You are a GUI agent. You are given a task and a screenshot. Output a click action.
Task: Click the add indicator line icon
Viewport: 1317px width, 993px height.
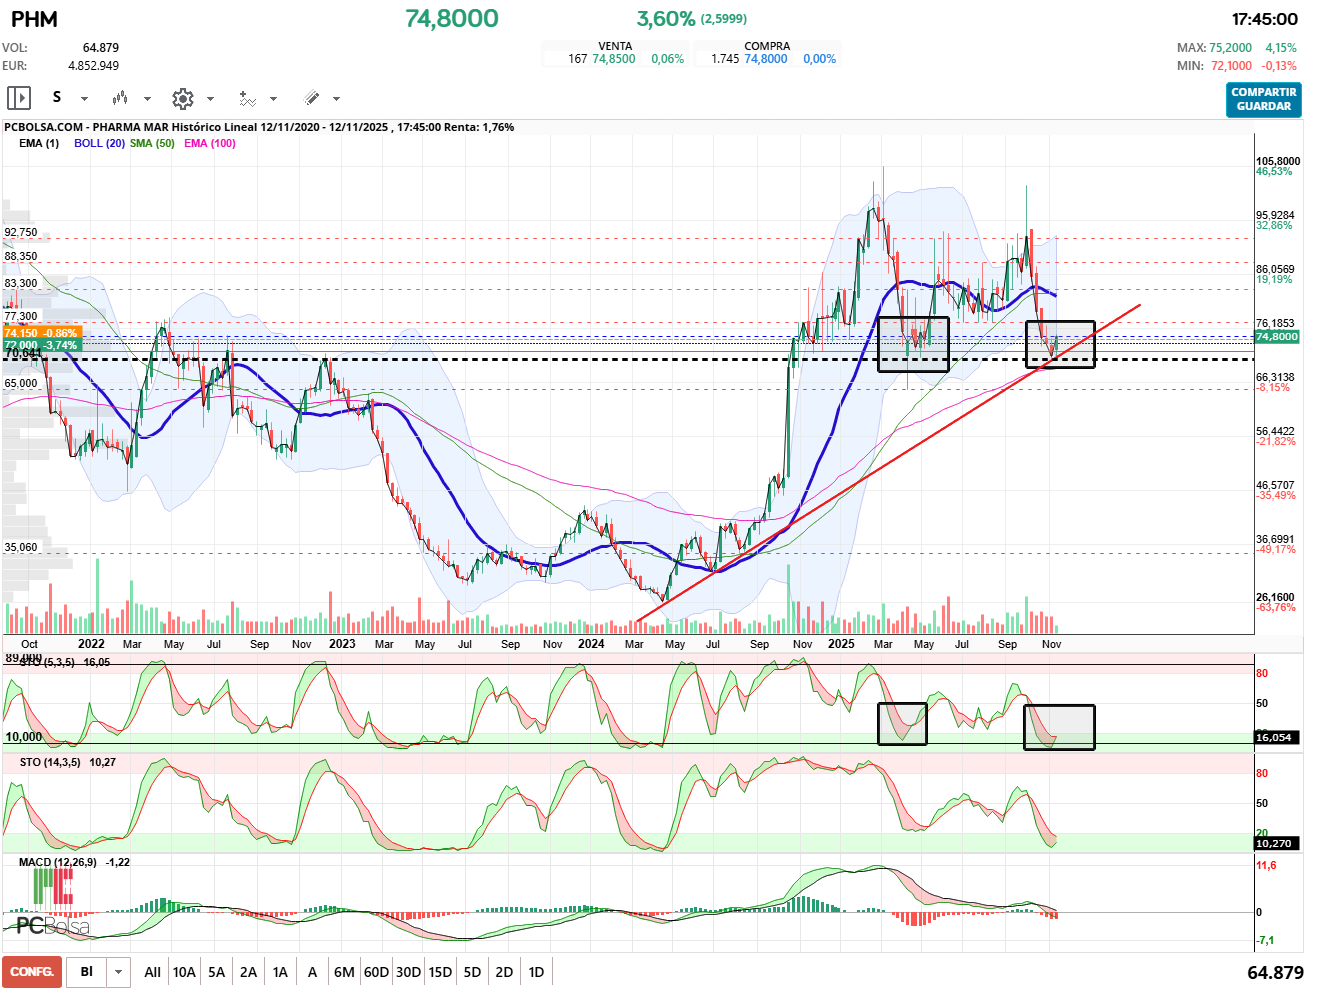247,98
